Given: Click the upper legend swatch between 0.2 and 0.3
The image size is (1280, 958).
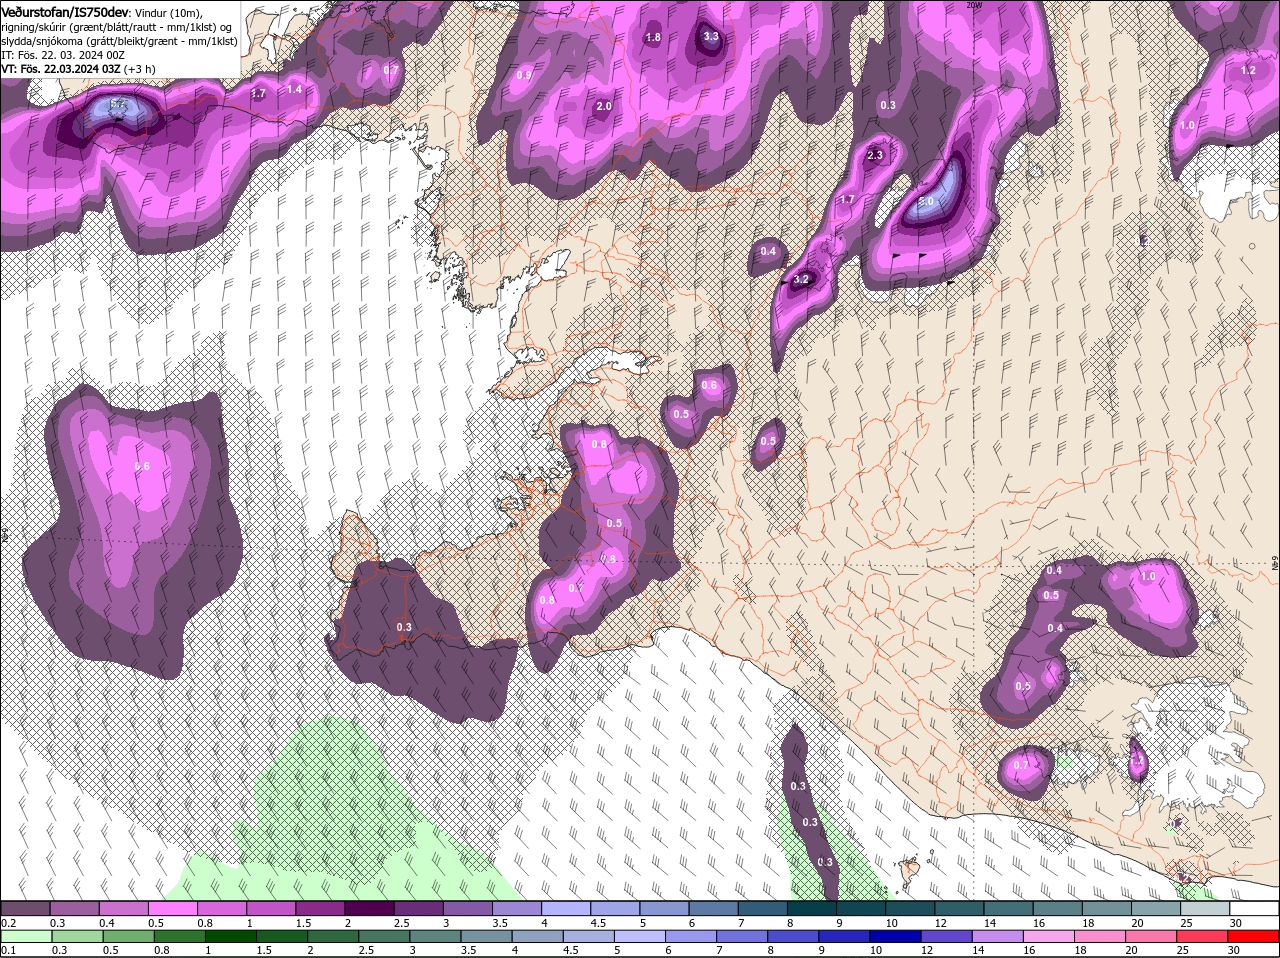Looking at the screenshot, I should click(x=25, y=908).
